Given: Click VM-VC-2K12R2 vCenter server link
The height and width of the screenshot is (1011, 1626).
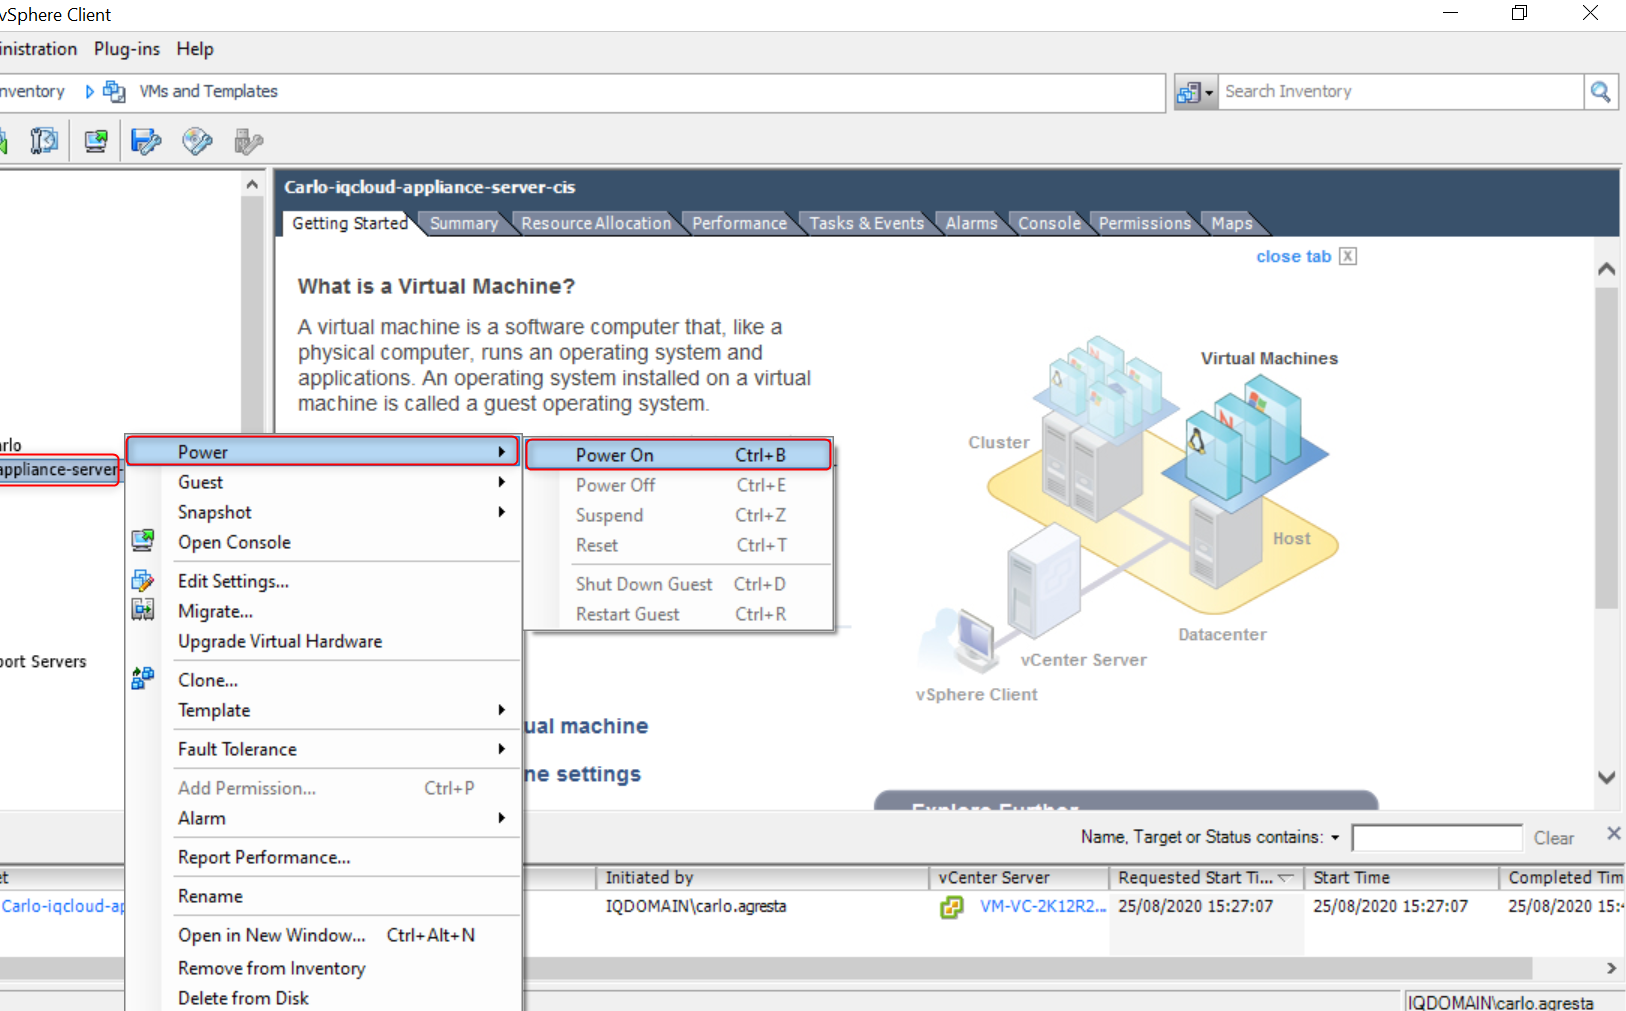Looking at the screenshot, I should pyautogui.click(x=1043, y=906).
